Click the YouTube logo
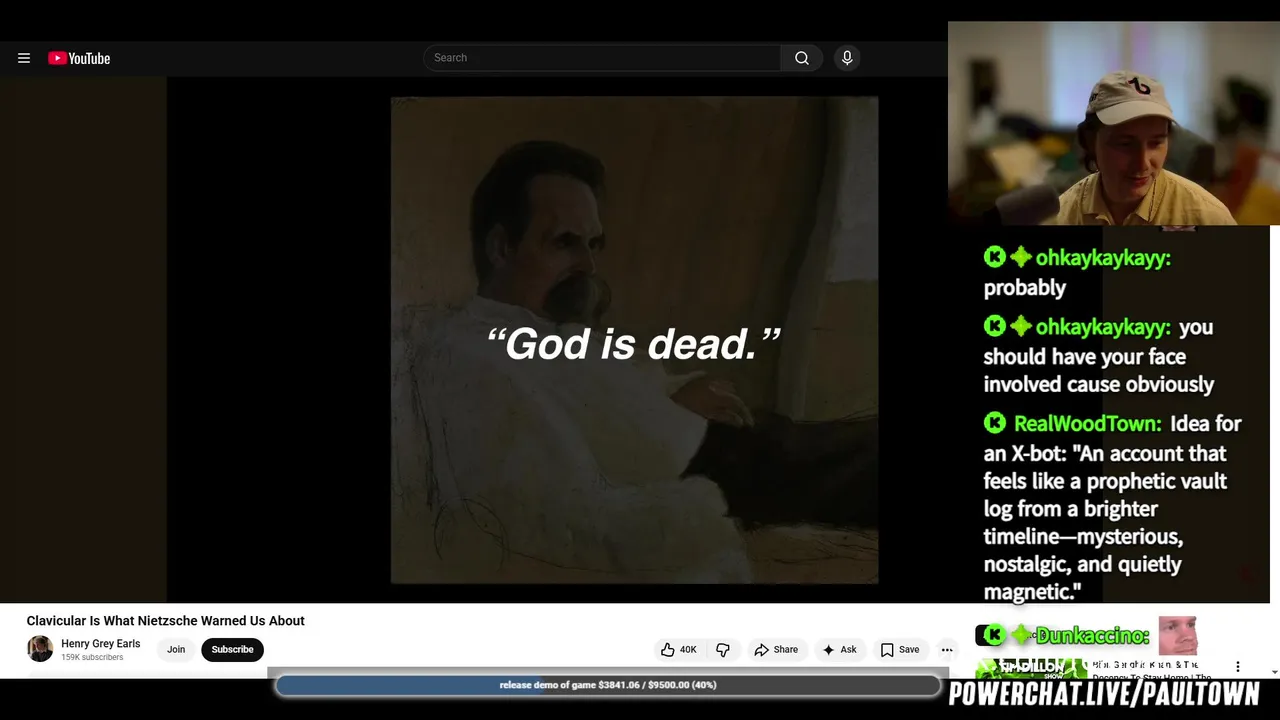The width and height of the screenshot is (1280, 720). [79, 58]
